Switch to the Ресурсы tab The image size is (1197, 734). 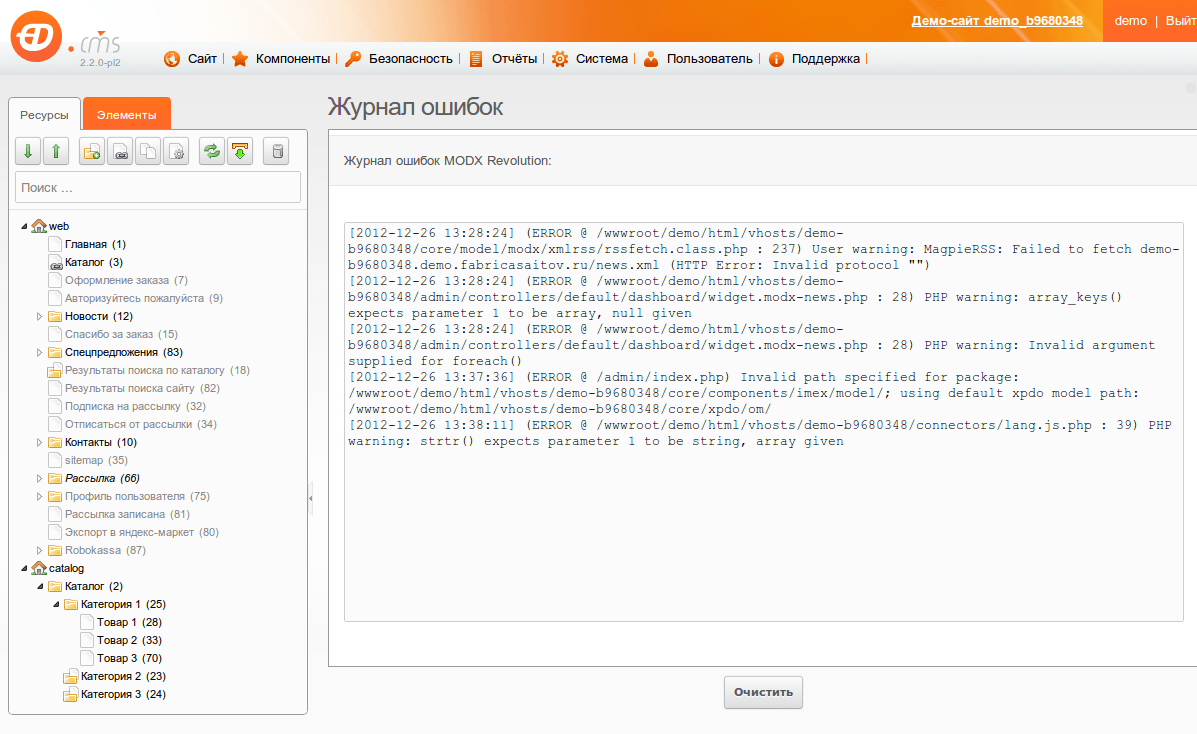pyautogui.click(x=44, y=115)
